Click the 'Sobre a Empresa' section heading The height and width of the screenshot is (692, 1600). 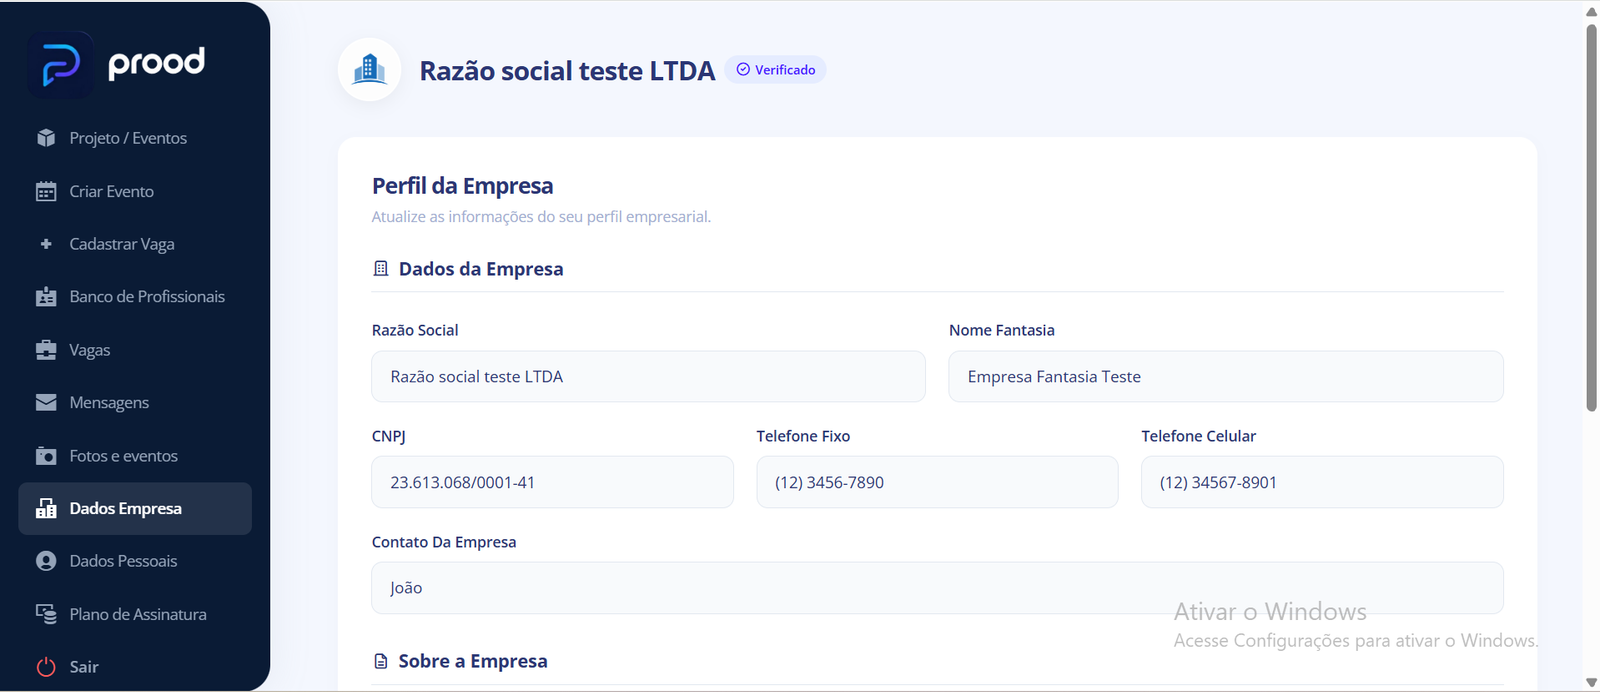[473, 661]
